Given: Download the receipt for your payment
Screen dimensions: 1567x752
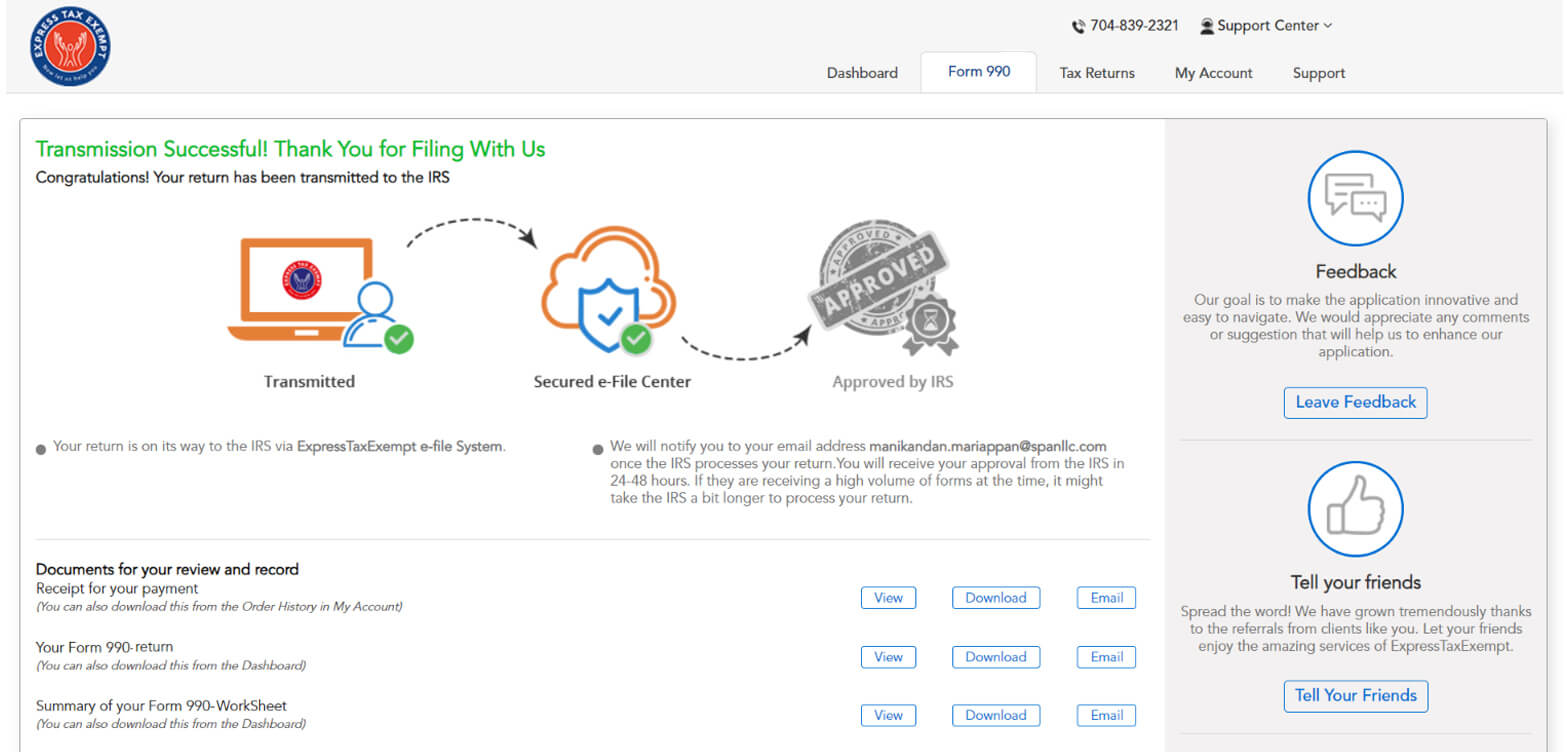Looking at the screenshot, I should (996, 598).
